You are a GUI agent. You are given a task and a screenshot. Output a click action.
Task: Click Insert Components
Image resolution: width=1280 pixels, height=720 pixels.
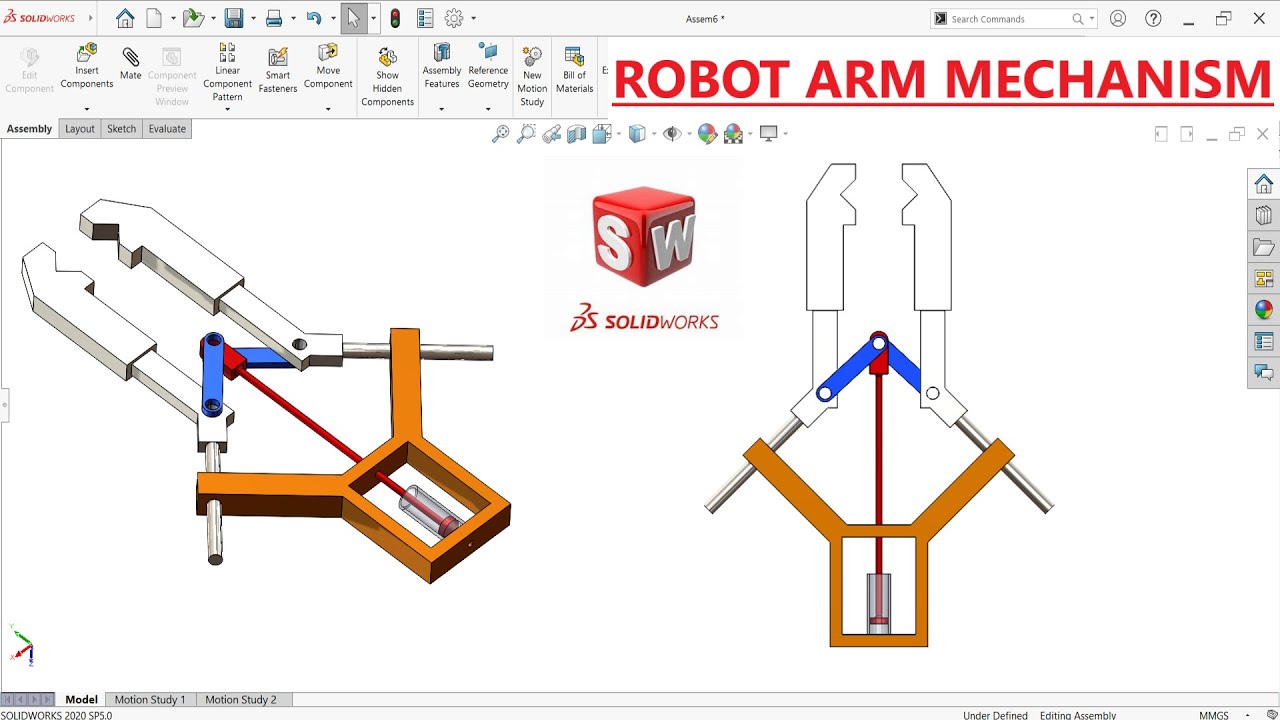[87, 66]
